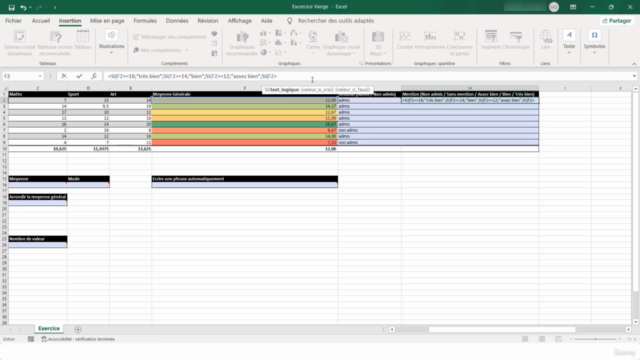
Task: Click the Lien icon
Action: (x=546, y=40)
